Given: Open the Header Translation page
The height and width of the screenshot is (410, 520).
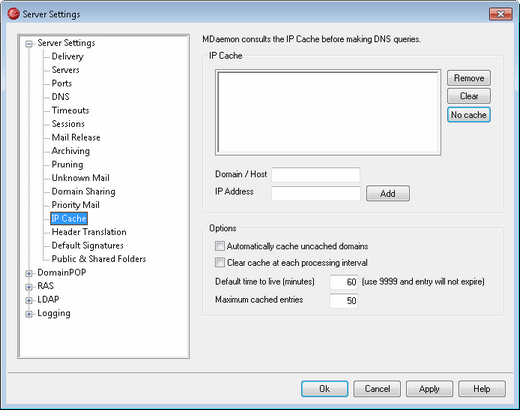Looking at the screenshot, I should pos(89,232).
